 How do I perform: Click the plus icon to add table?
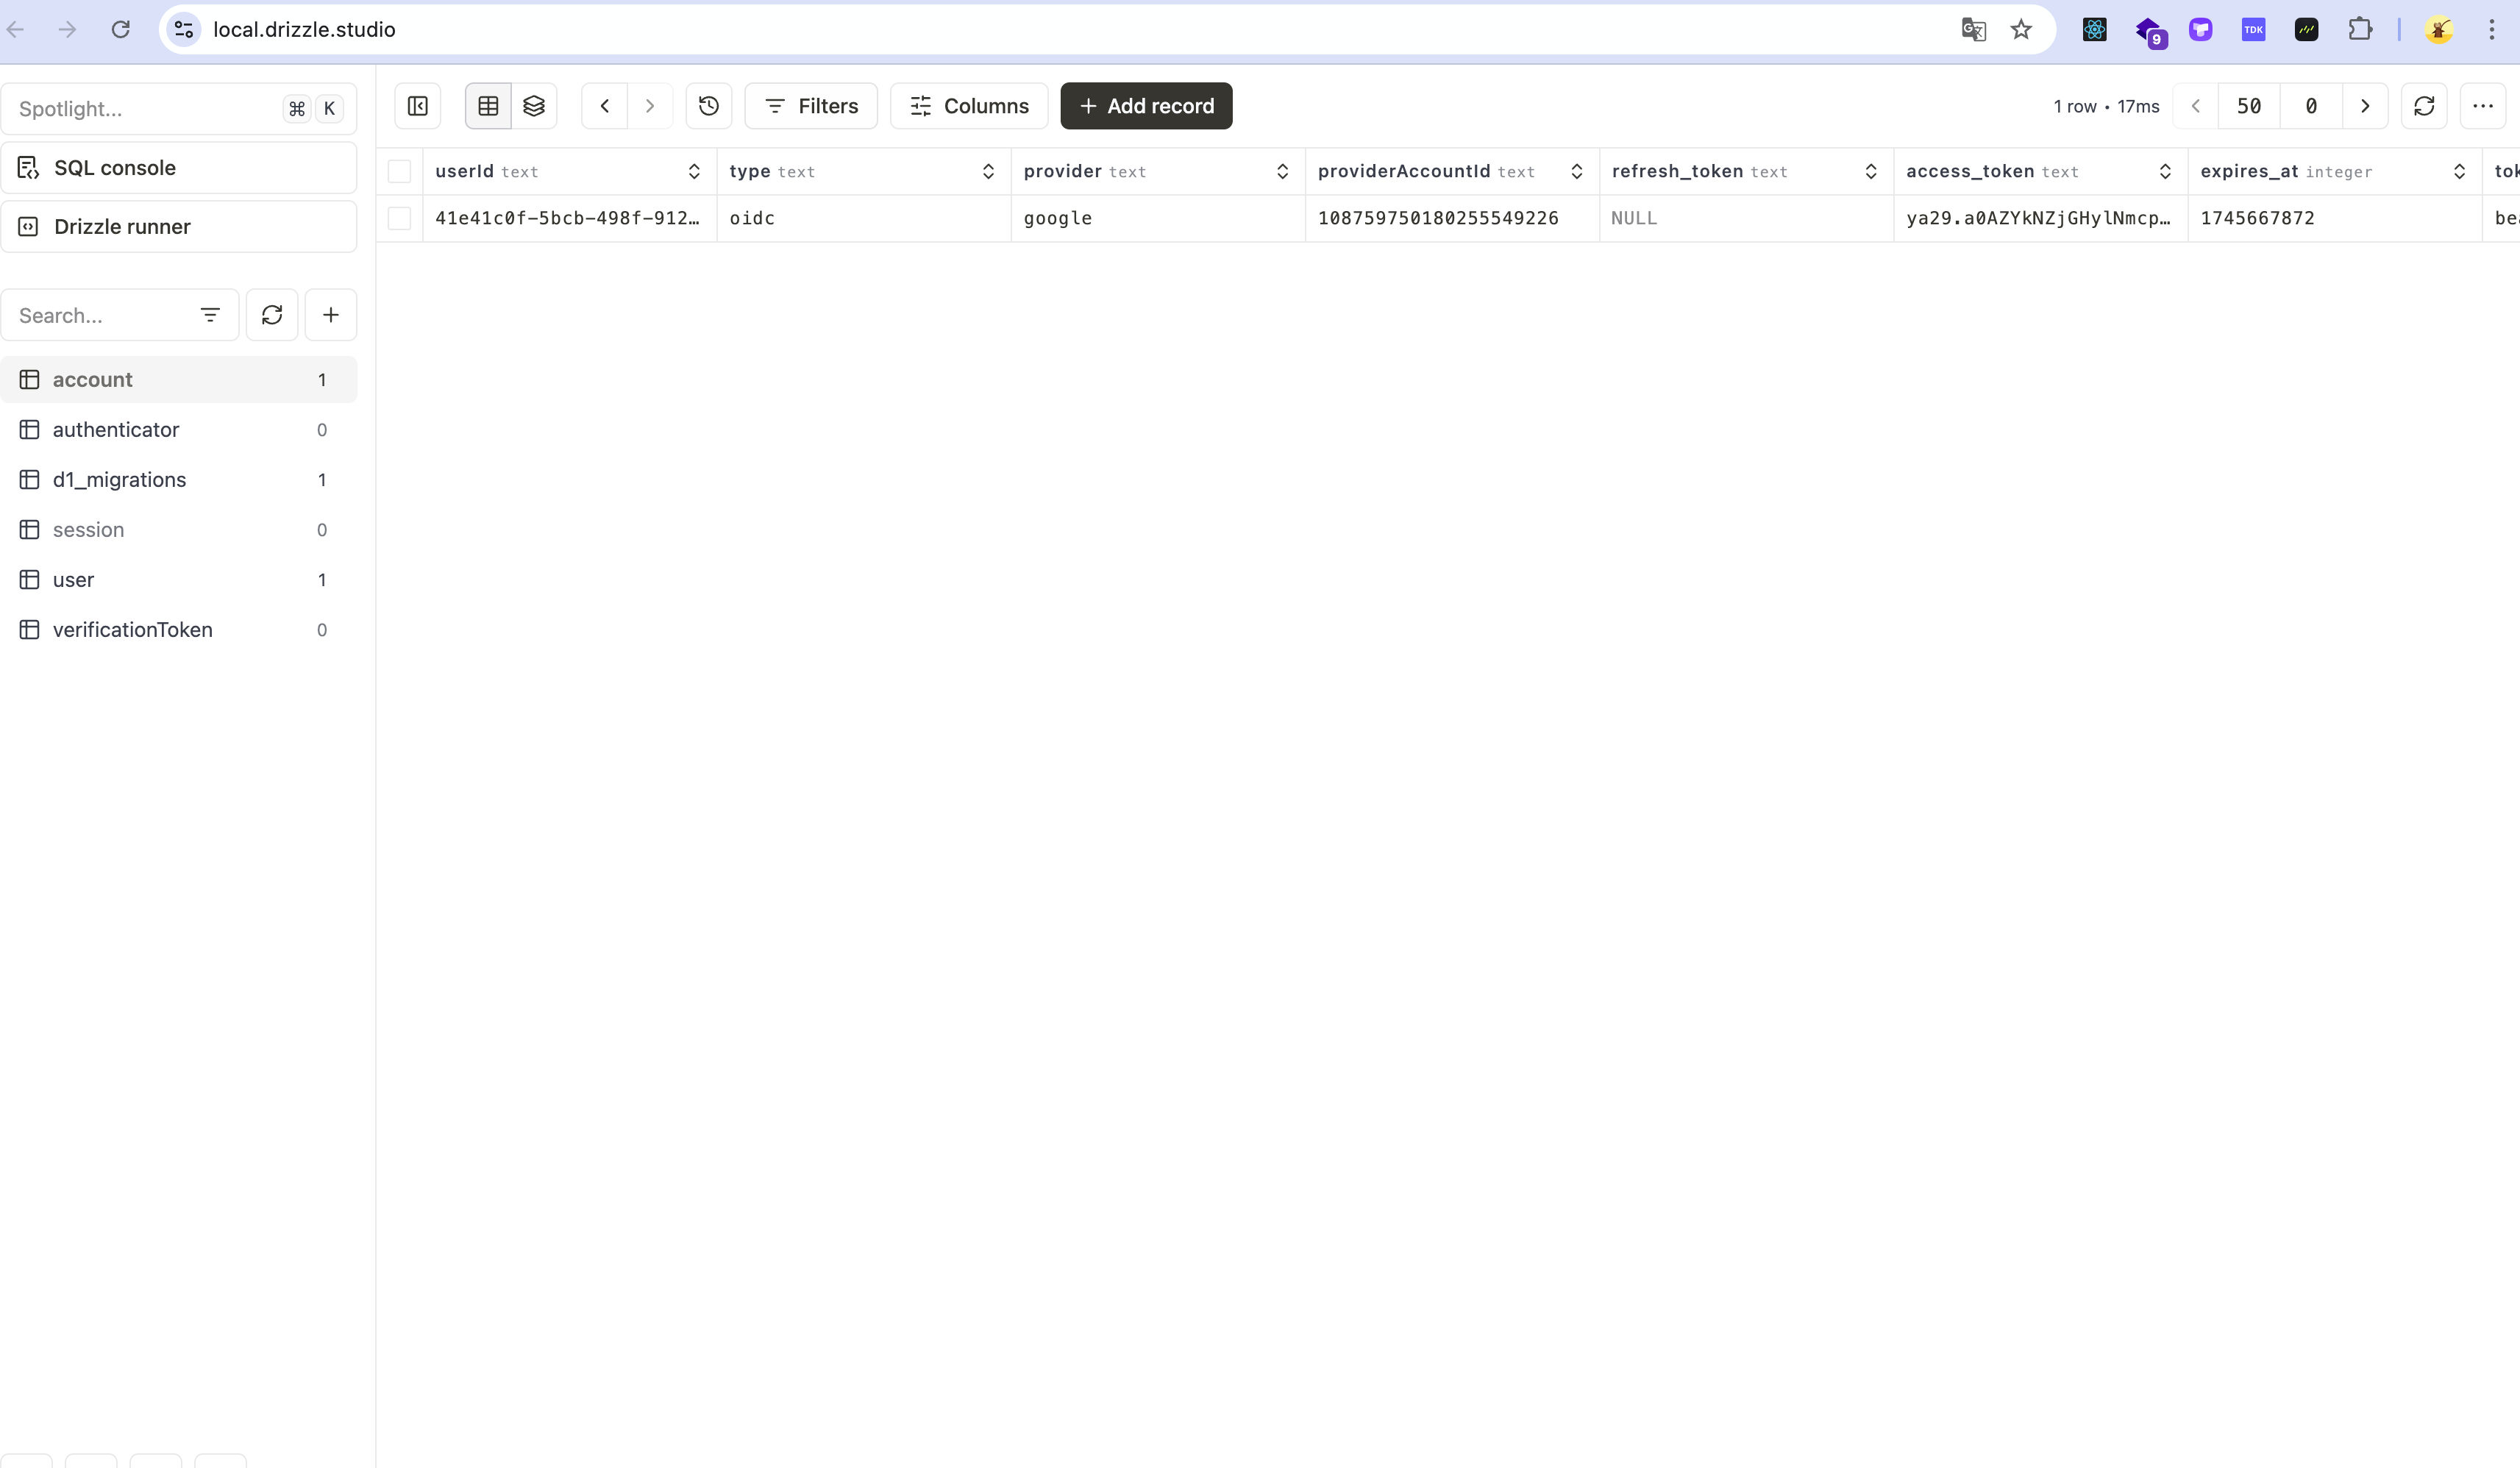[x=331, y=315]
